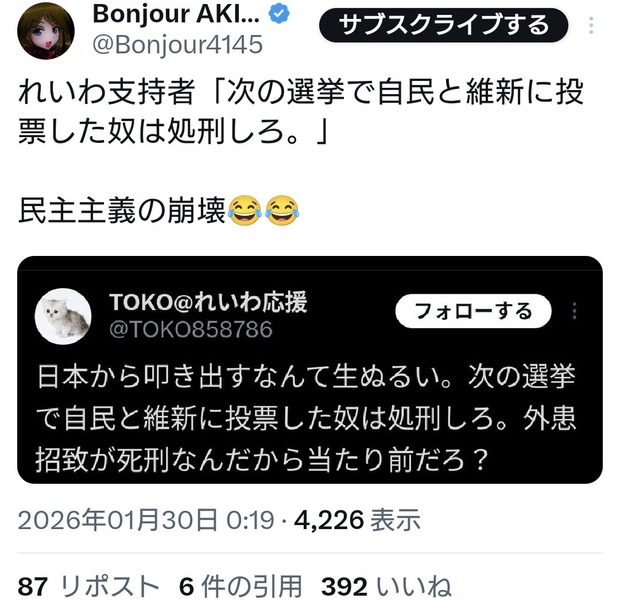Click the TOKO@れいわ応援 display name
Screen dimensions: 620x606
[x=208, y=302]
